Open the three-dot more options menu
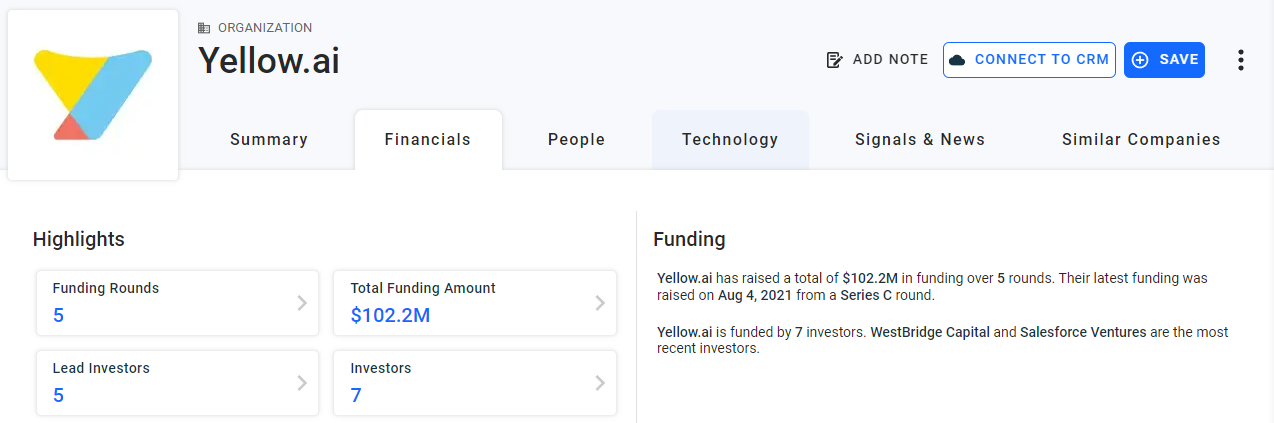Image resolution: width=1274 pixels, height=423 pixels. click(1241, 60)
